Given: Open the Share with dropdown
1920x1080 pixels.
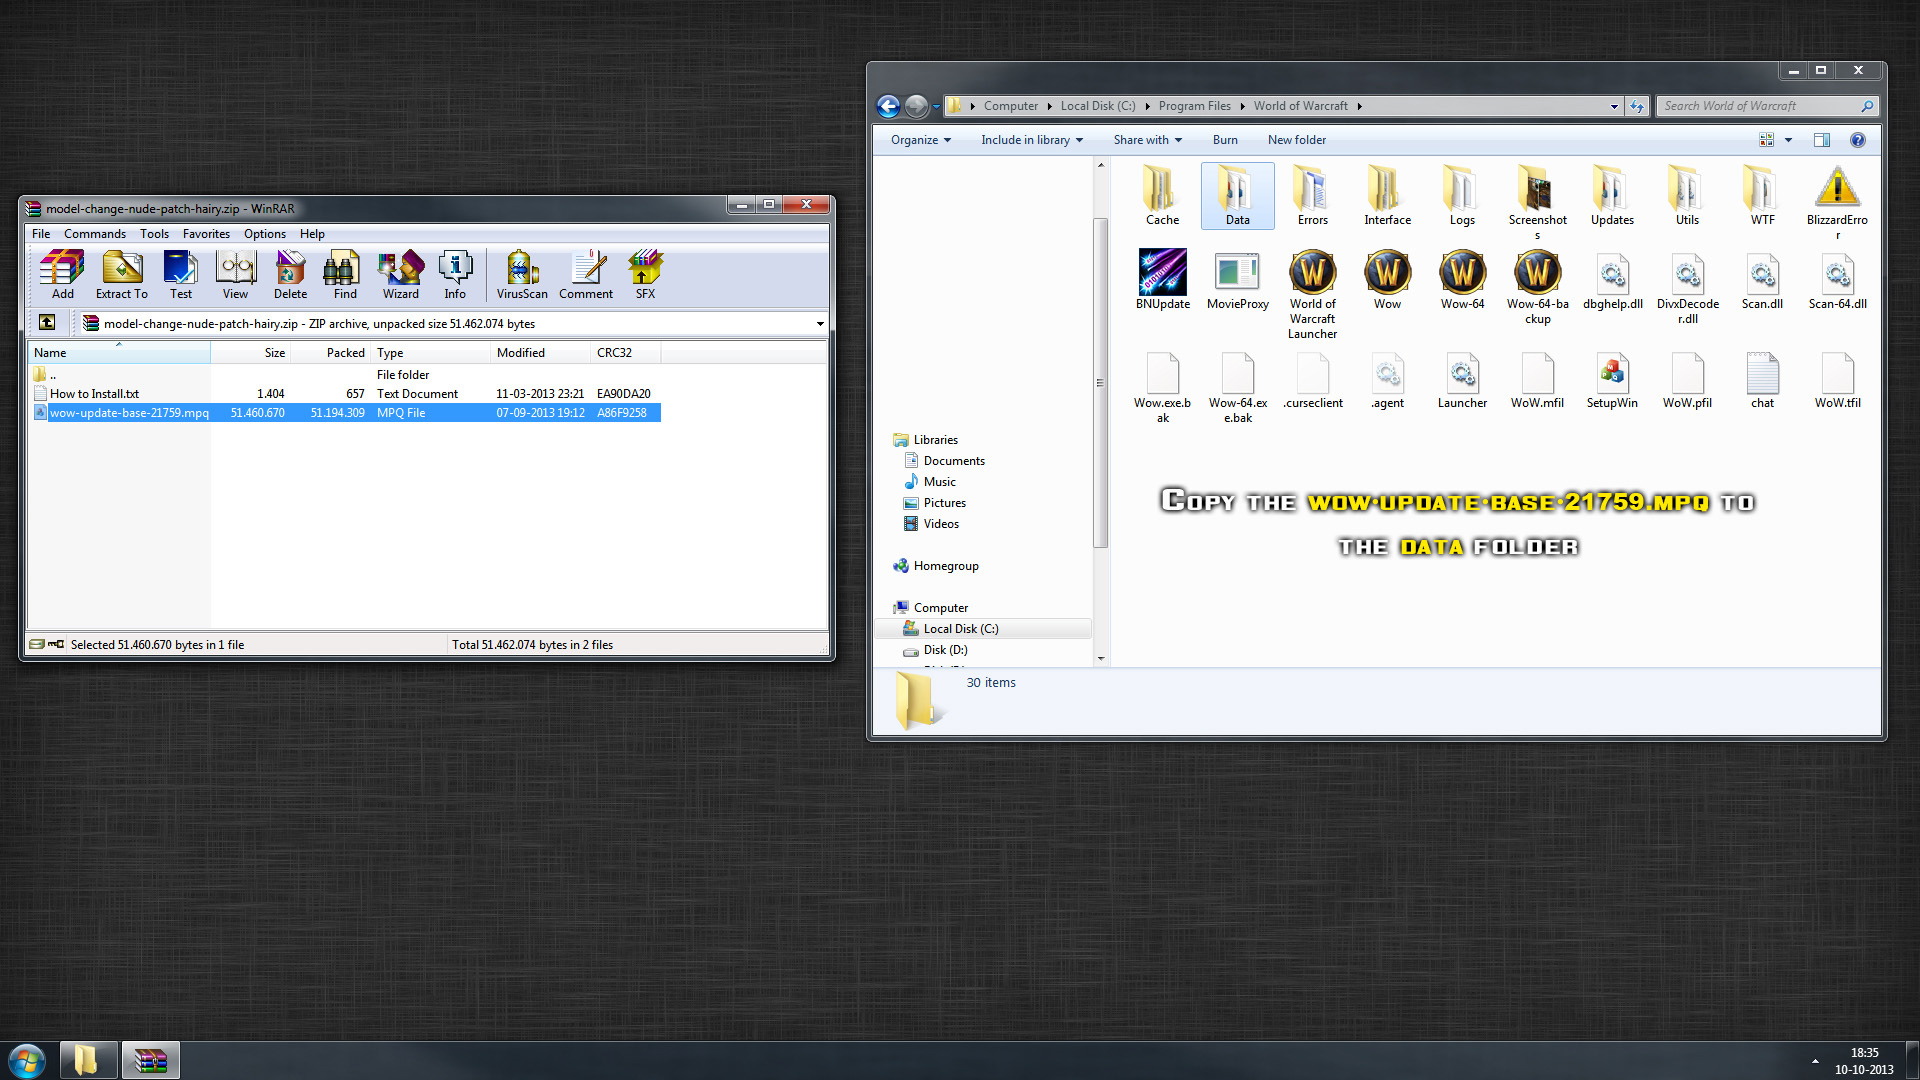Looking at the screenshot, I should [x=1147, y=140].
